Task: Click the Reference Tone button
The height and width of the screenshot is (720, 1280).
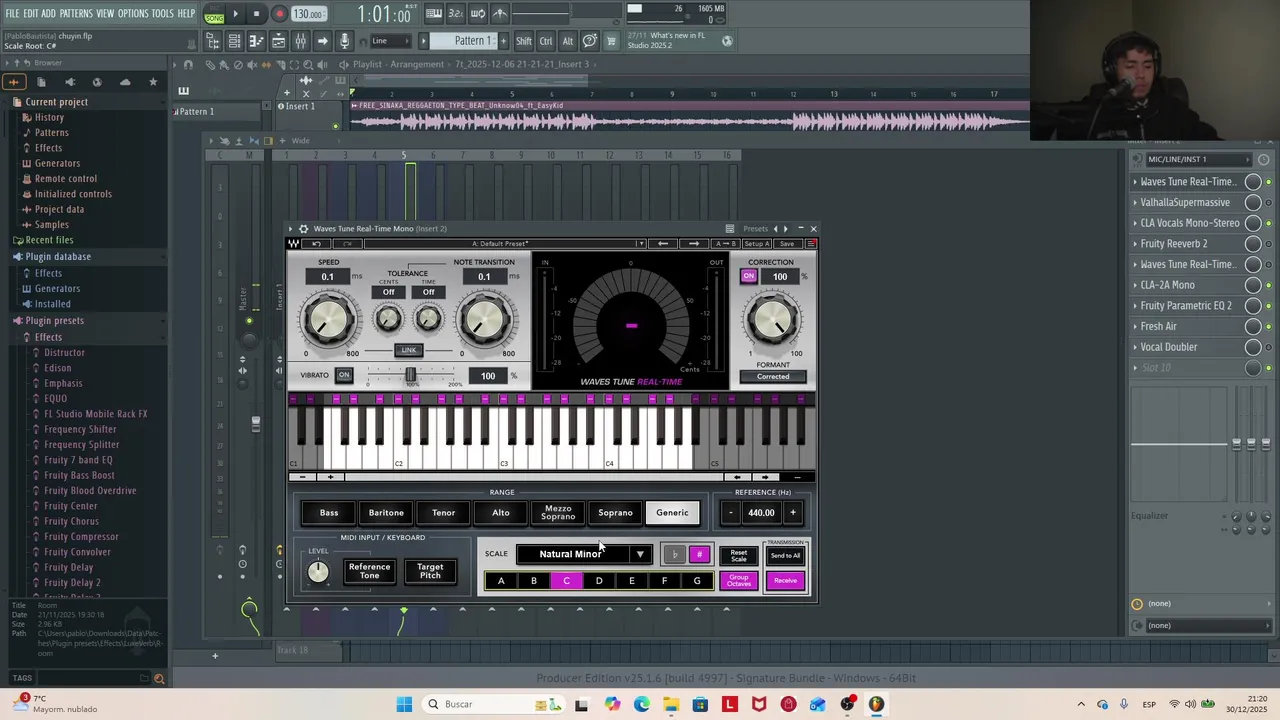Action: (x=369, y=571)
